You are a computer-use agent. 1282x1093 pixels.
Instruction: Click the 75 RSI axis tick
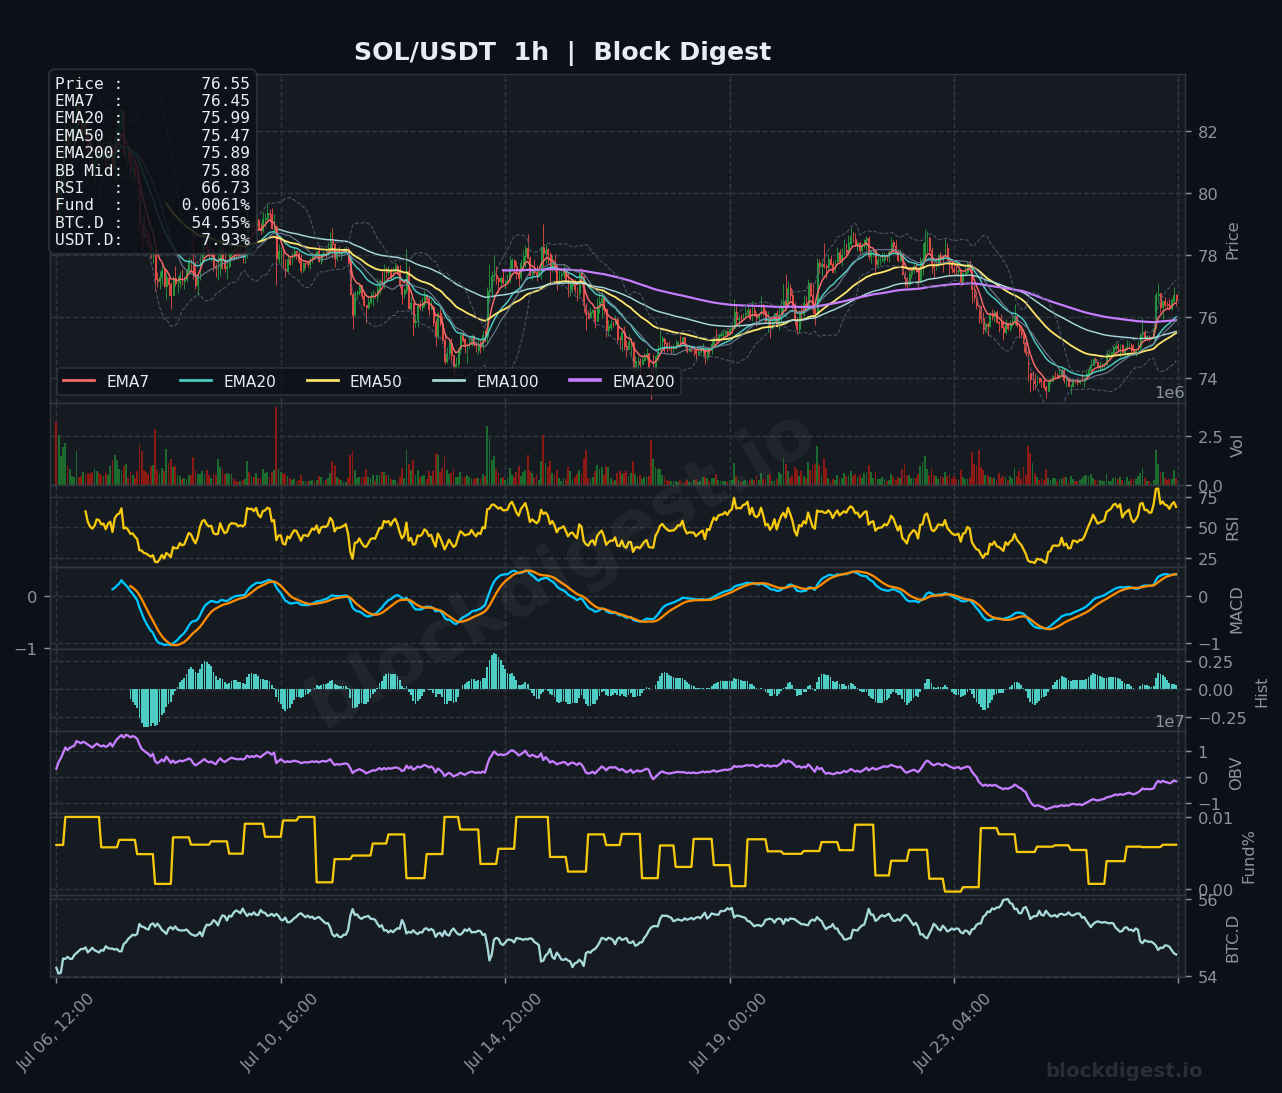pyautogui.click(x=1207, y=498)
